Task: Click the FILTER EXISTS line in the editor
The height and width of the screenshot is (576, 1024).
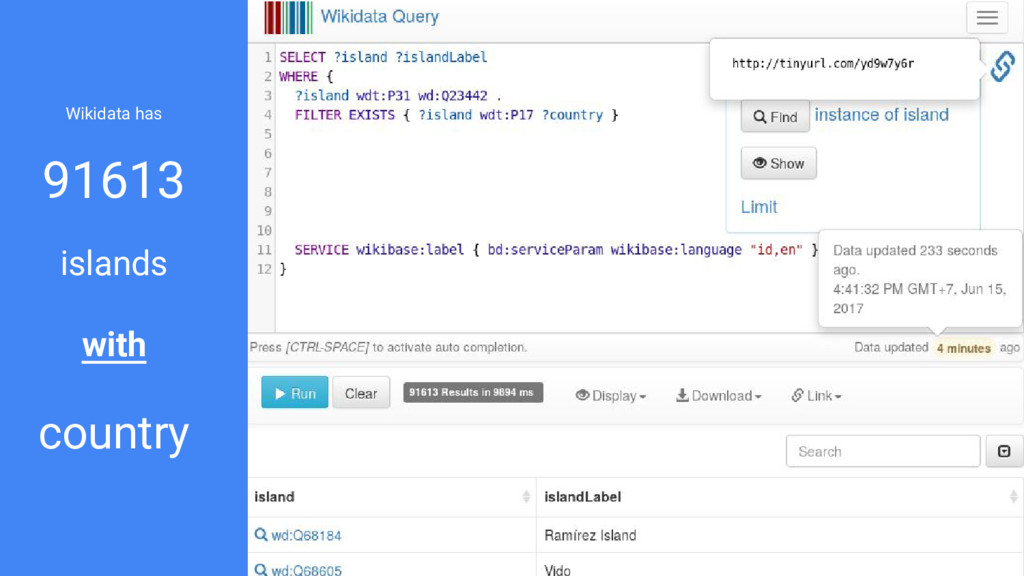Action: 456,115
